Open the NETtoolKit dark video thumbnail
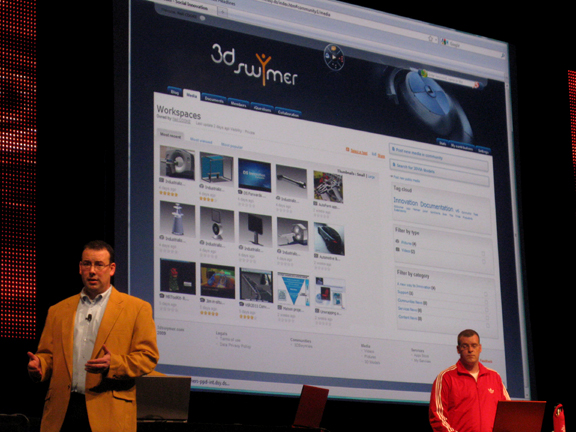The width and height of the screenshot is (576, 432). (178, 277)
